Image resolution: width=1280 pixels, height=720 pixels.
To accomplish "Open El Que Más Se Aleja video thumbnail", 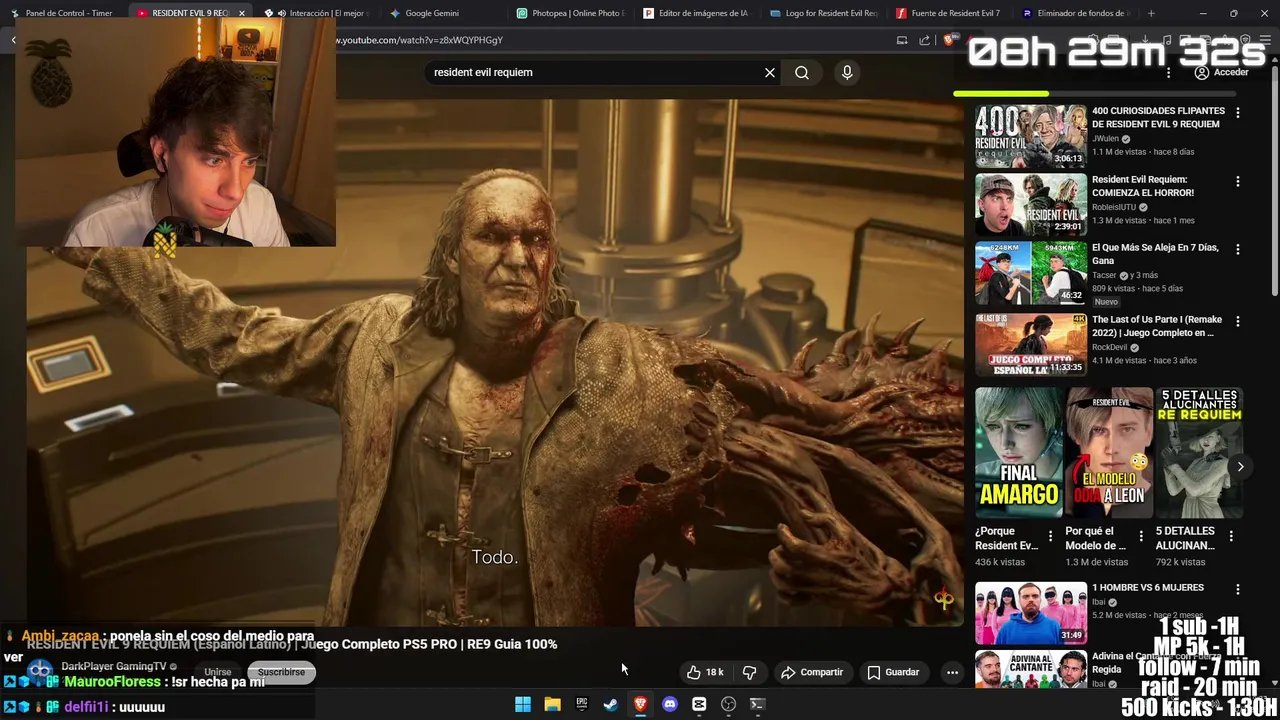I will pos(1030,273).
